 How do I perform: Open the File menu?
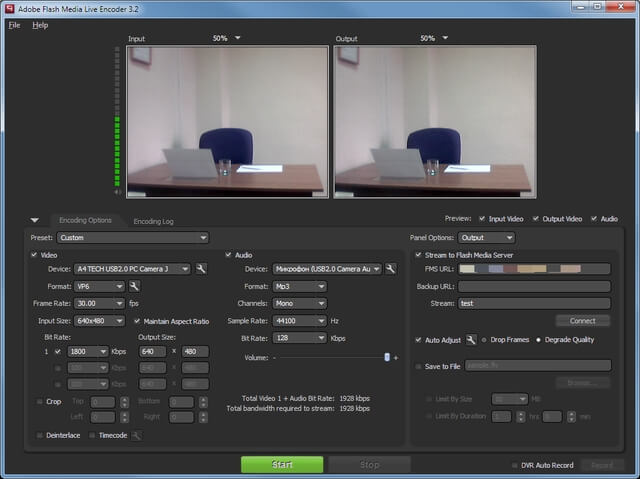click(14, 25)
